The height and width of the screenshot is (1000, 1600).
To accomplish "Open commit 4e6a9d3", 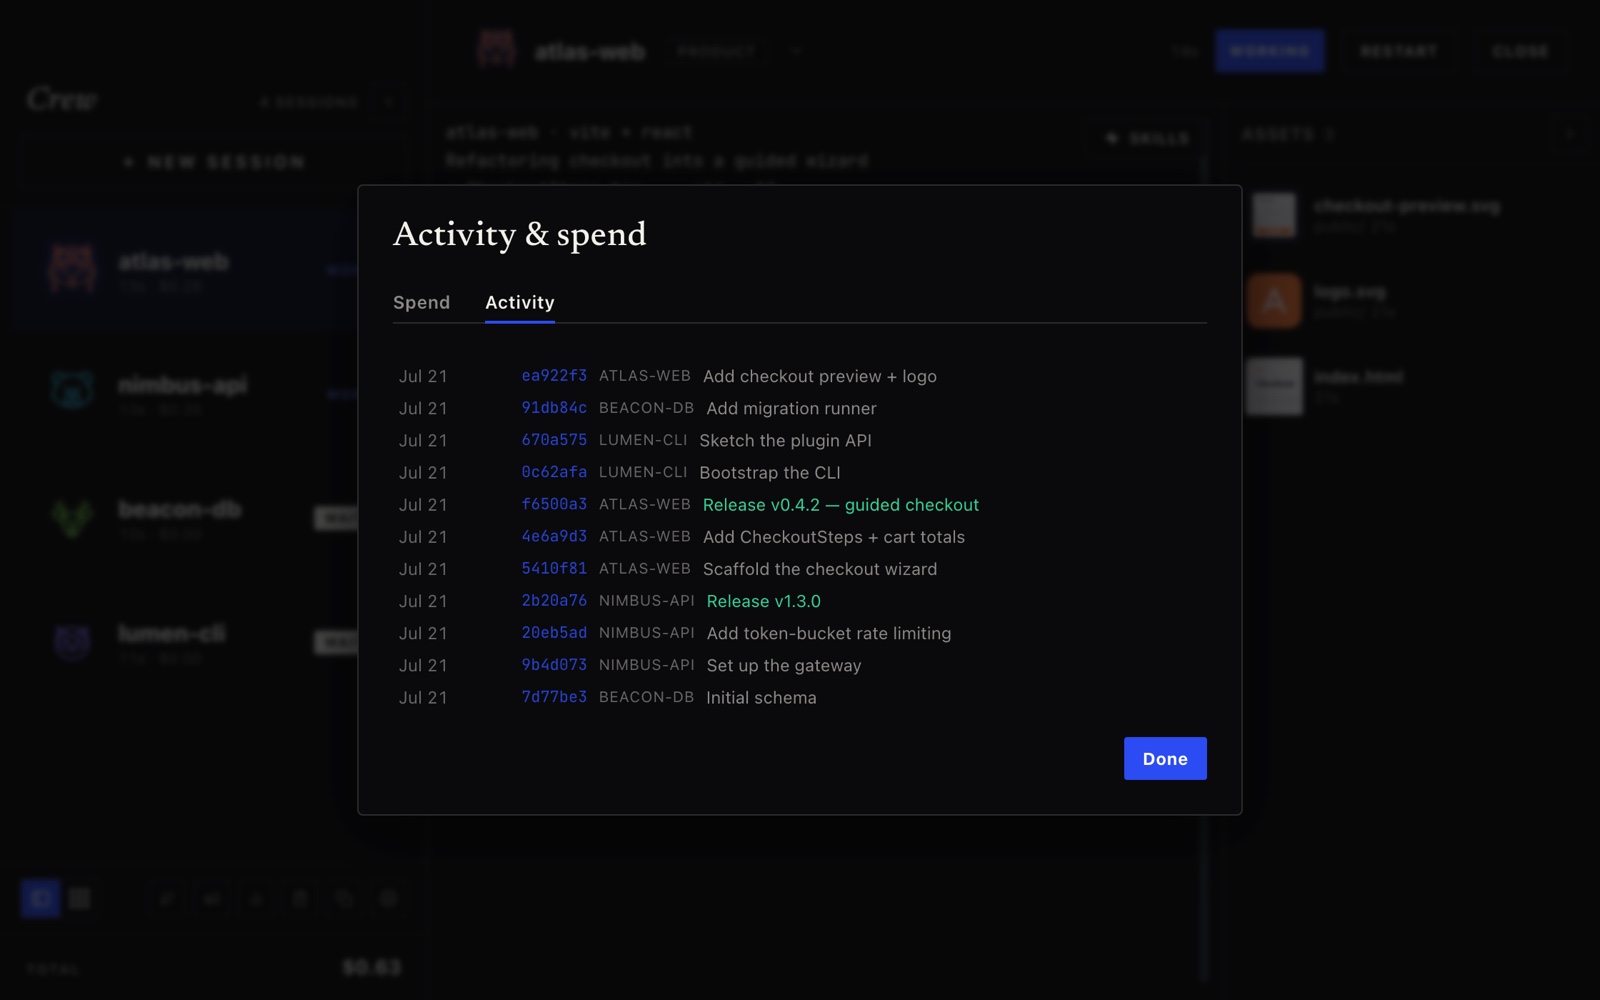I will (554, 536).
